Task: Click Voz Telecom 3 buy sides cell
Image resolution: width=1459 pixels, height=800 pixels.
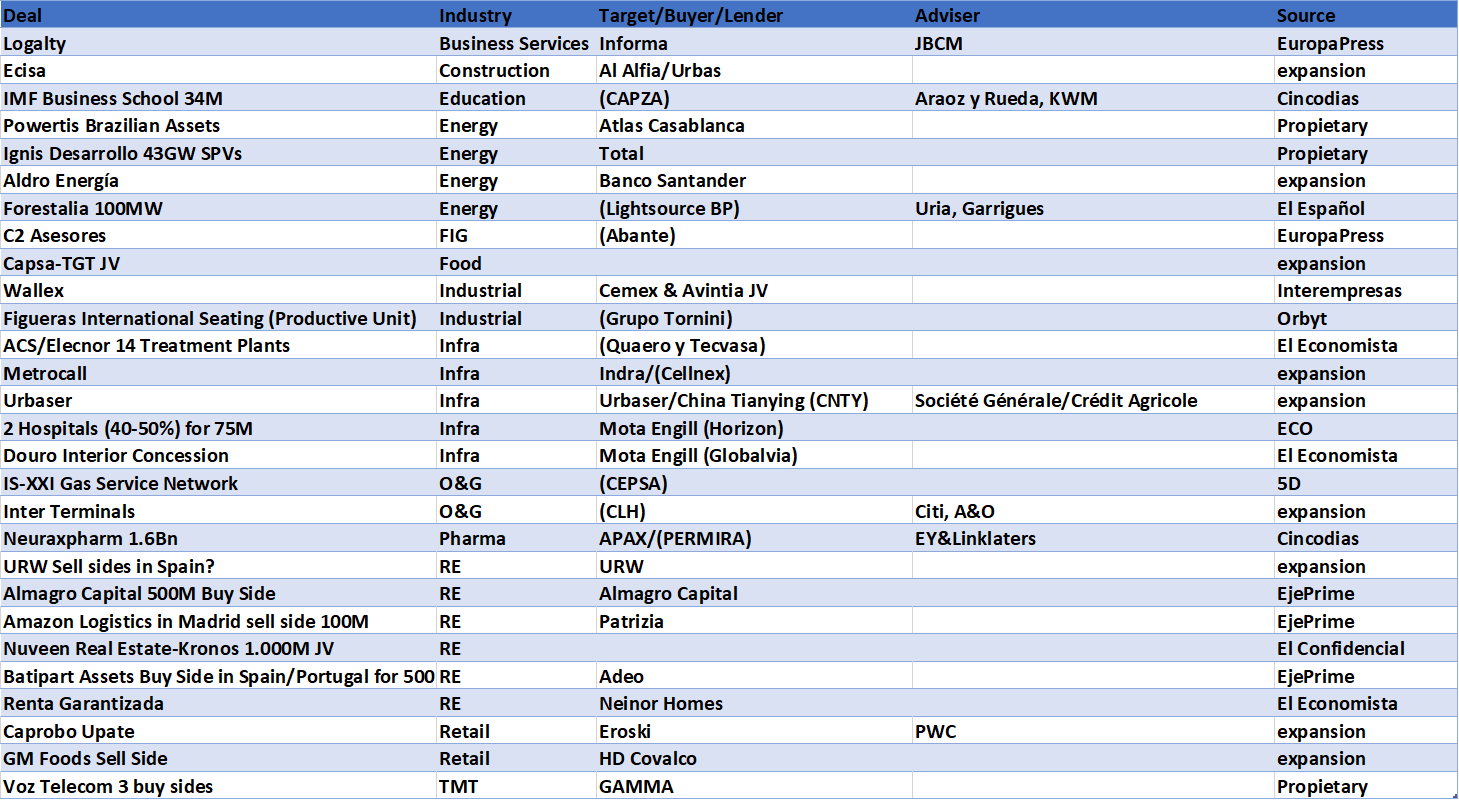Action: click(218, 786)
